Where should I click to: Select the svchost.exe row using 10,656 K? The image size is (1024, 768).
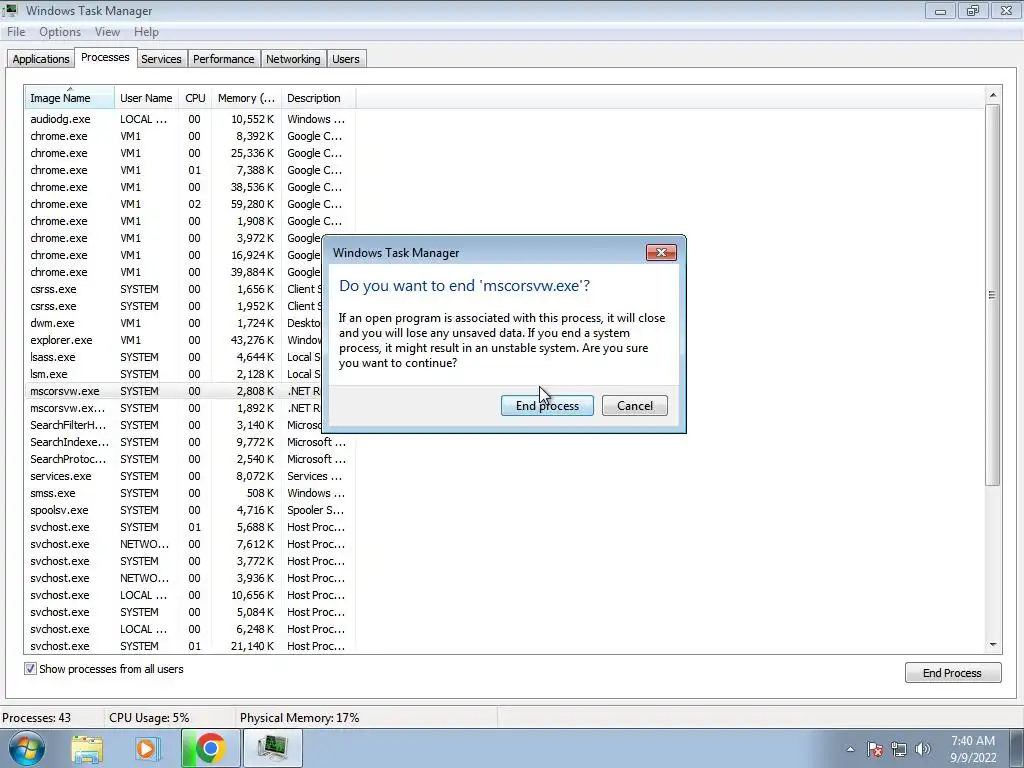click(189, 595)
